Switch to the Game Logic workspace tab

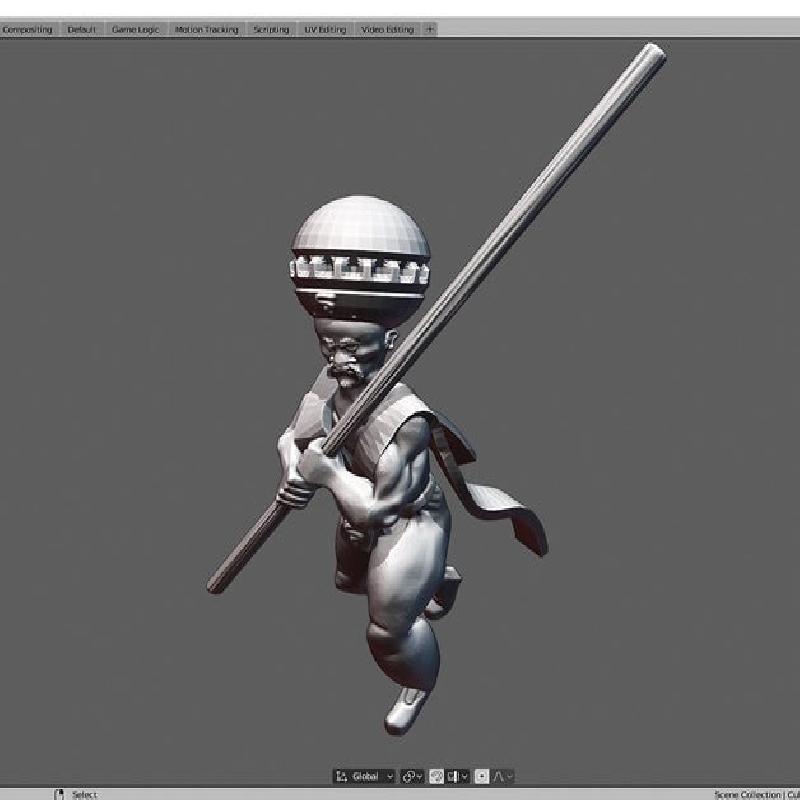(x=135, y=30)
